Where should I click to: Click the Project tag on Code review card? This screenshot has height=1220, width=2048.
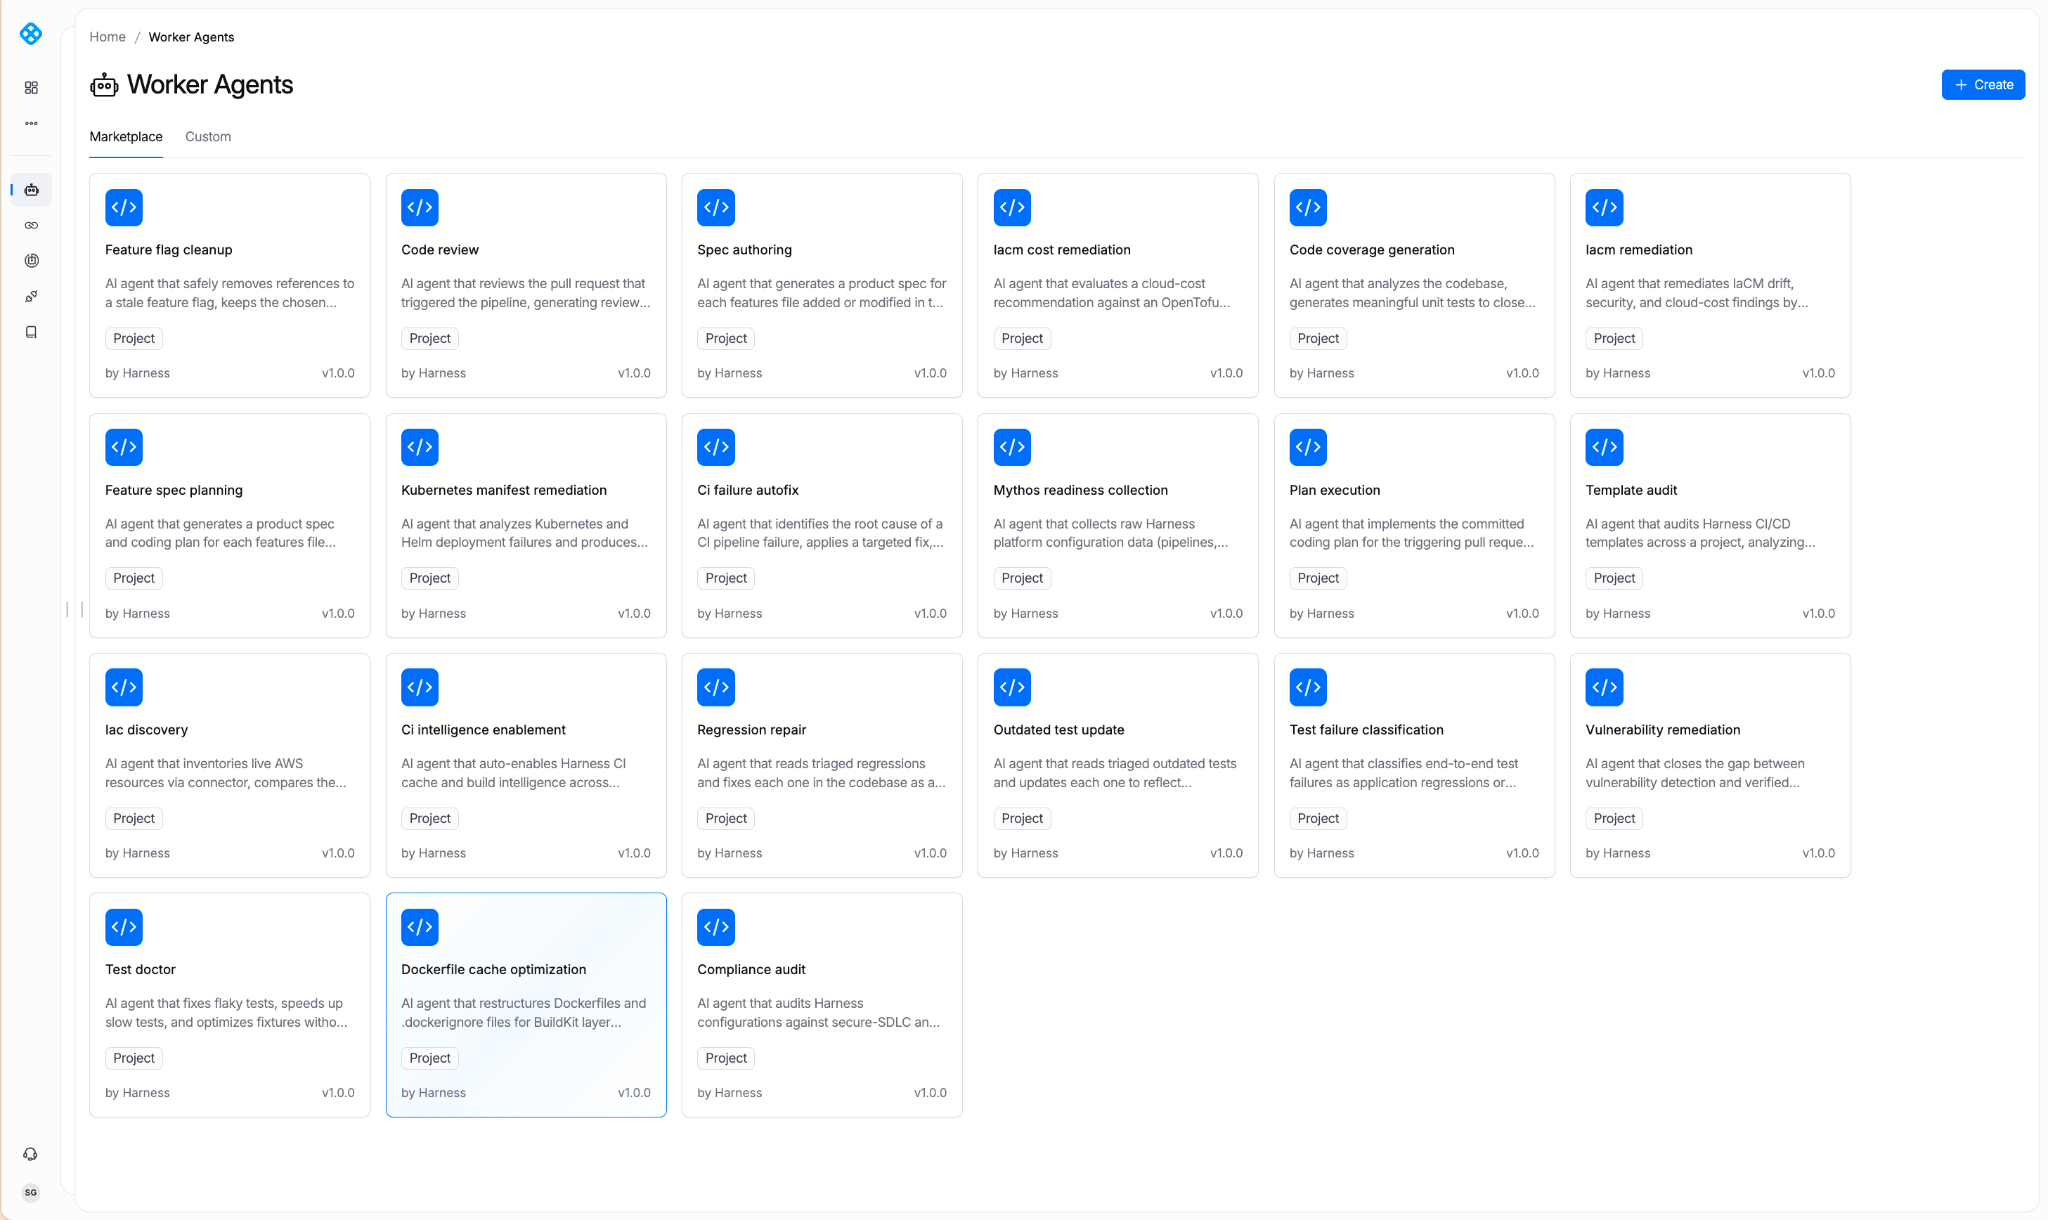click(430, 339)
